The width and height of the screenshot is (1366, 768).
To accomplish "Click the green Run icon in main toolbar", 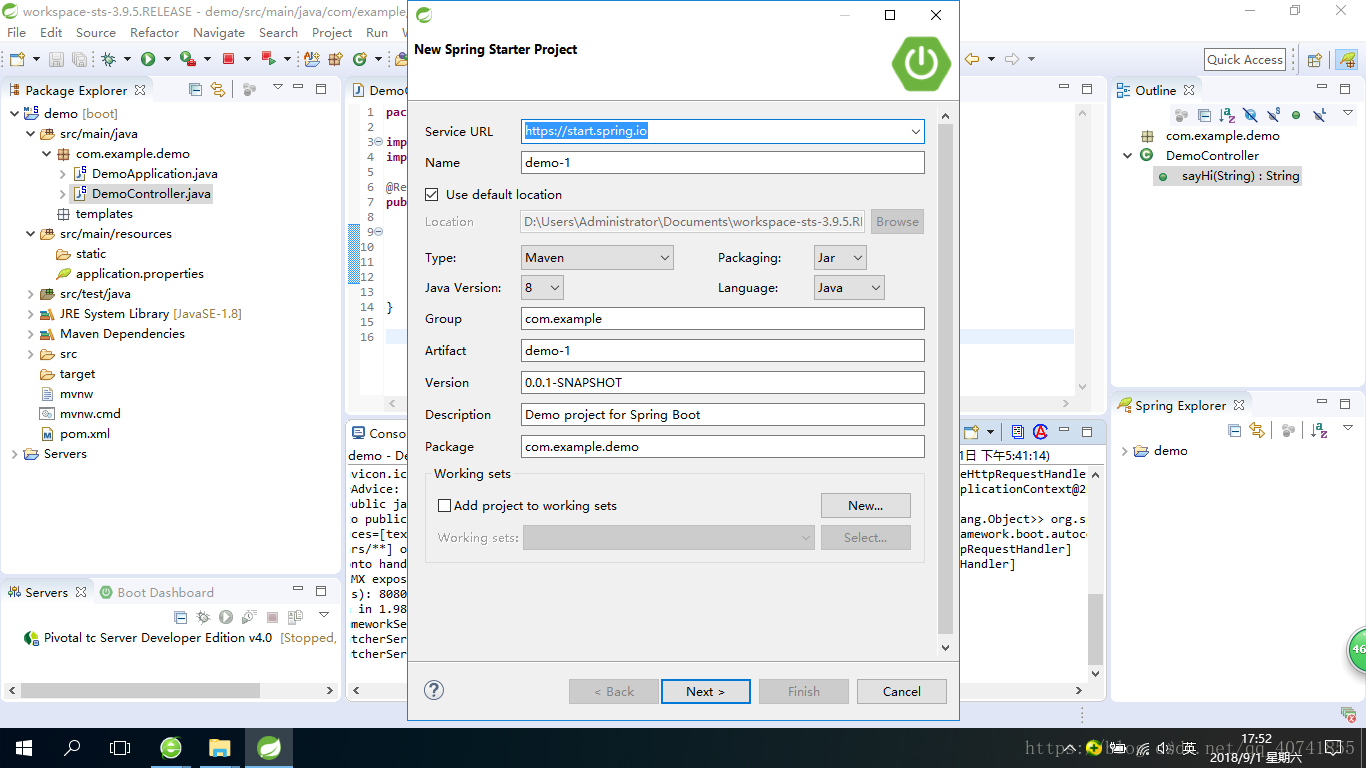I will pyautogui.click(x=148, y=59).
